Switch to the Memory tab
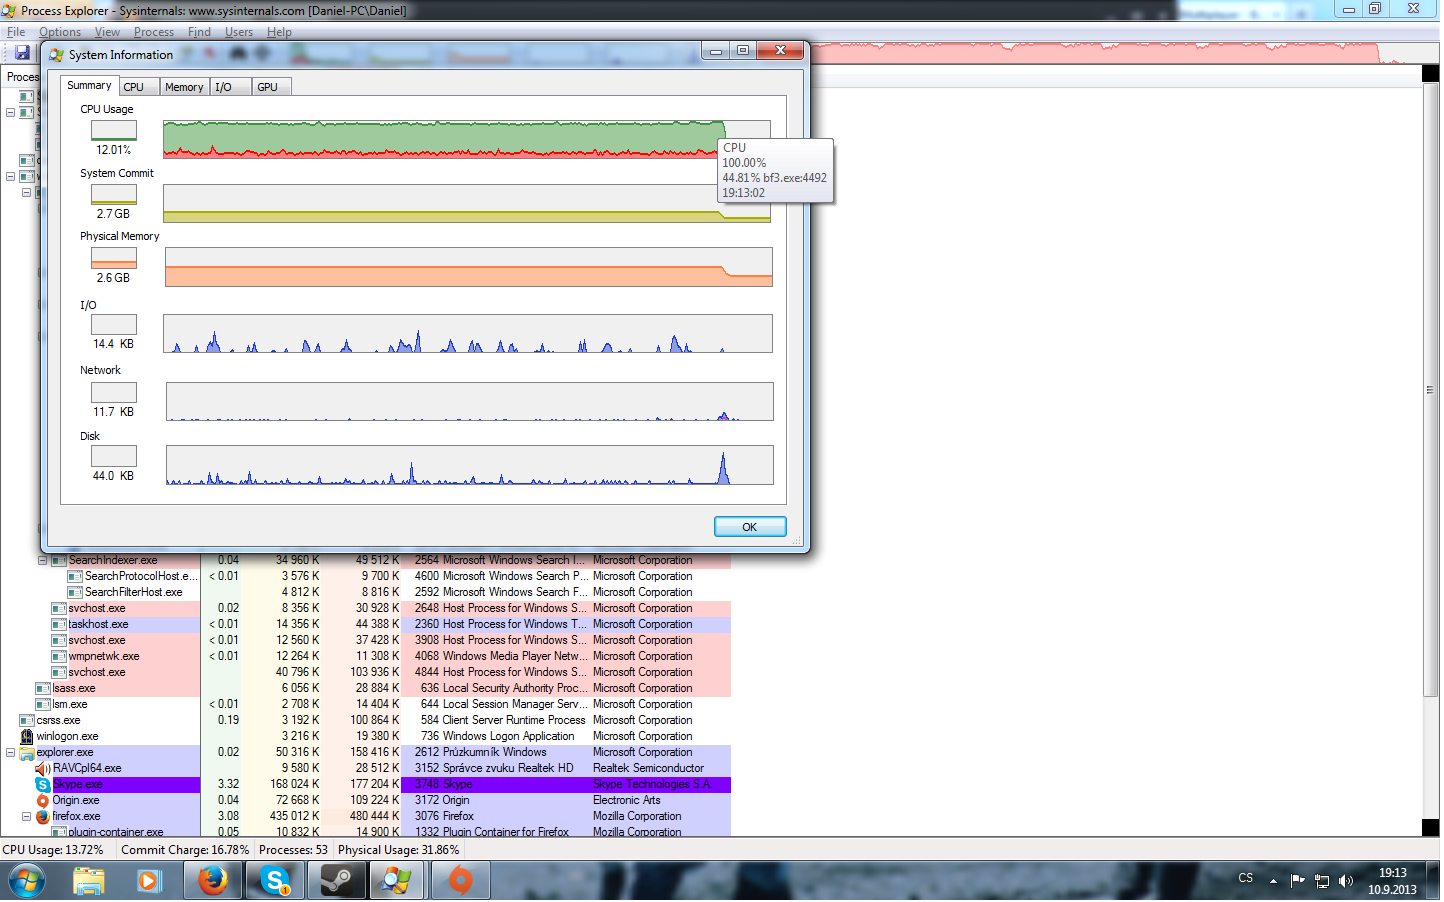The width and height of the screenshot is (1444, 902). click(x=184, y=88)
